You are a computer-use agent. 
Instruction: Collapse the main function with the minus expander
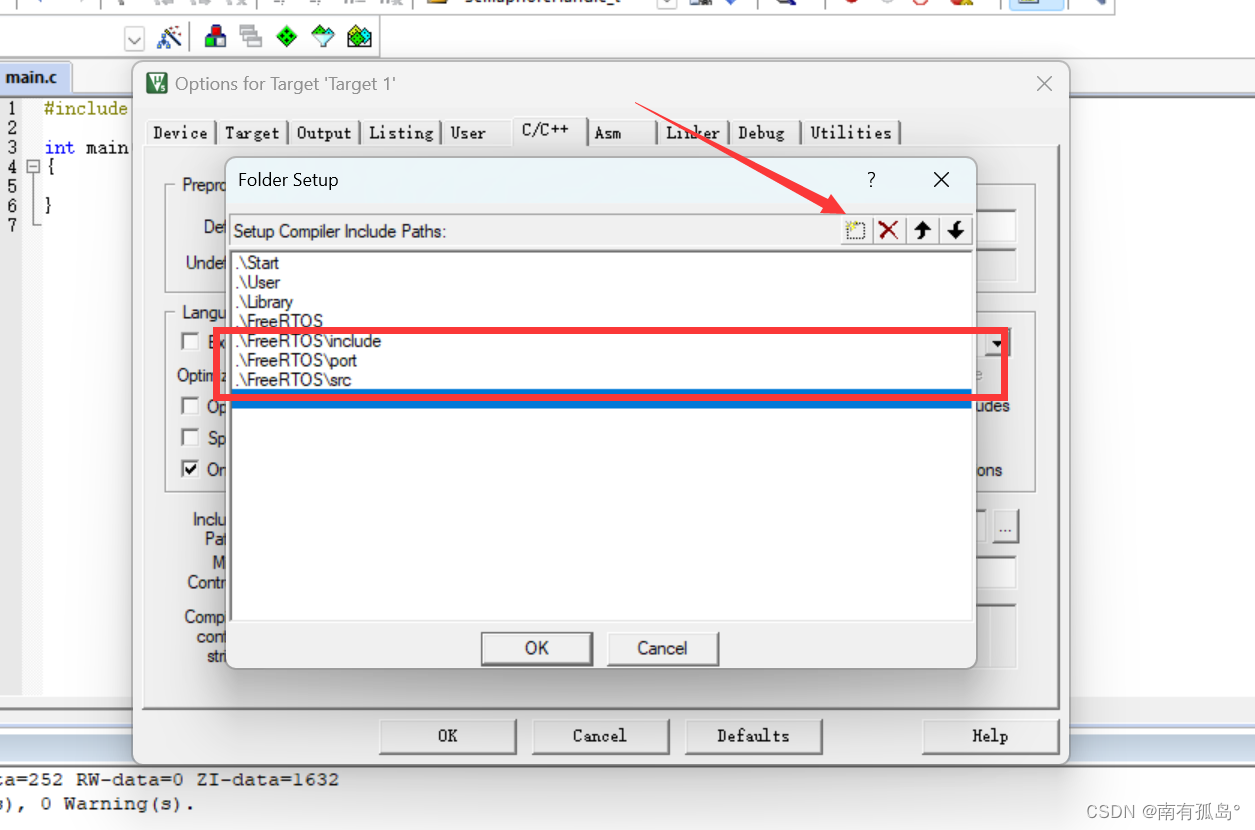(31, 166)
